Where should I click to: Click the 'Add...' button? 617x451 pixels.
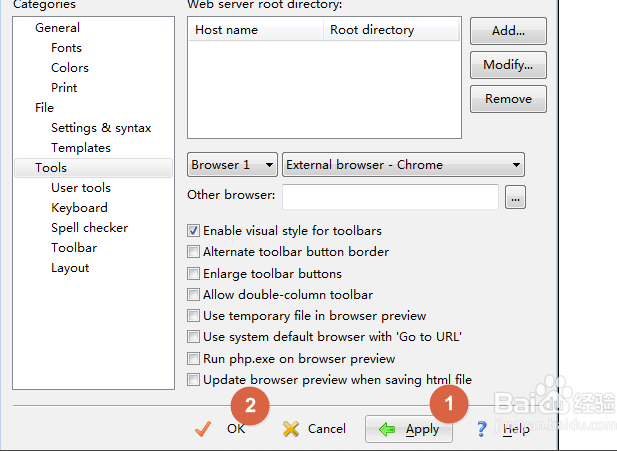508,31
